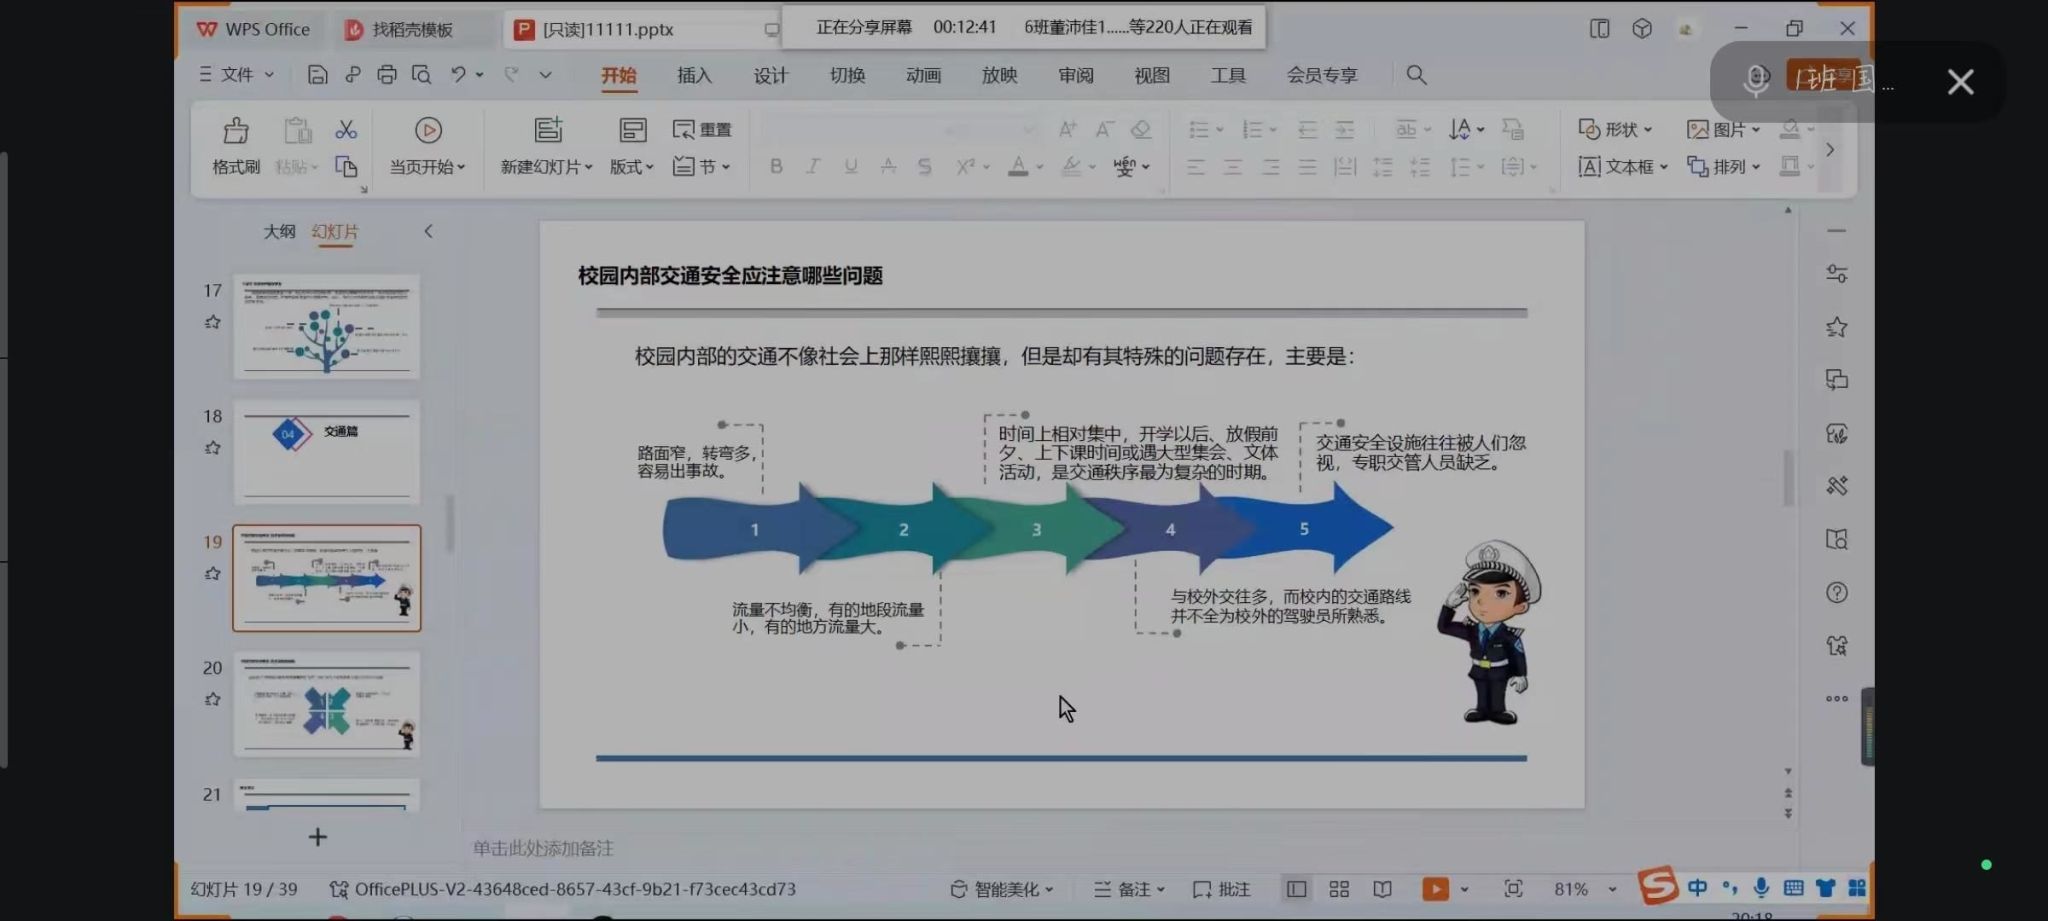
Task: Open the search magnifier icon
Action: point(1416,75)
